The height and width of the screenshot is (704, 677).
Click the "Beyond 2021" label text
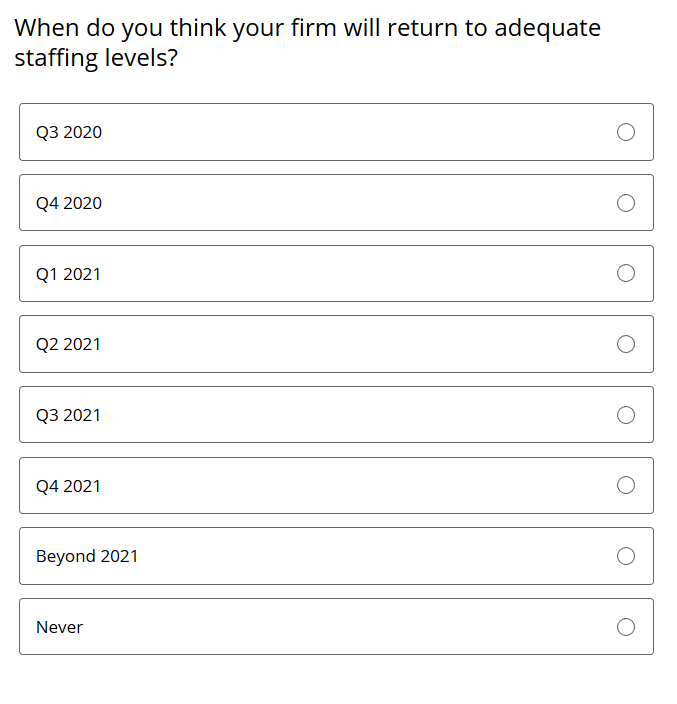coord(87,557)
